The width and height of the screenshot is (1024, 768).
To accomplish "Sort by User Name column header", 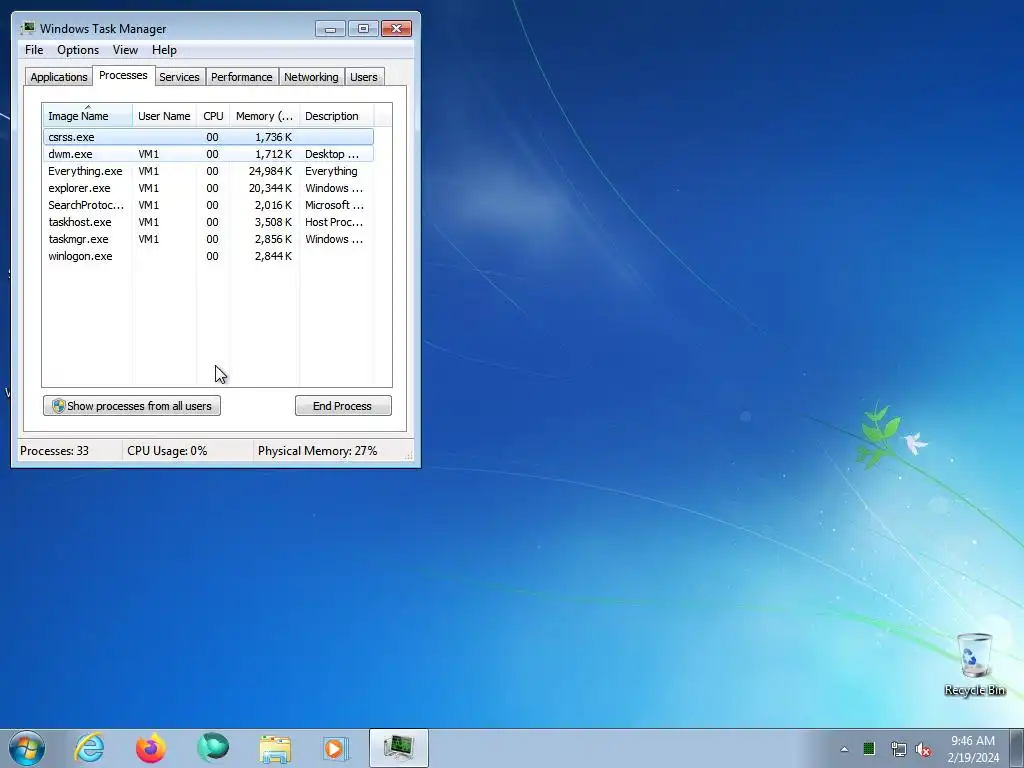I will [165, 116].
